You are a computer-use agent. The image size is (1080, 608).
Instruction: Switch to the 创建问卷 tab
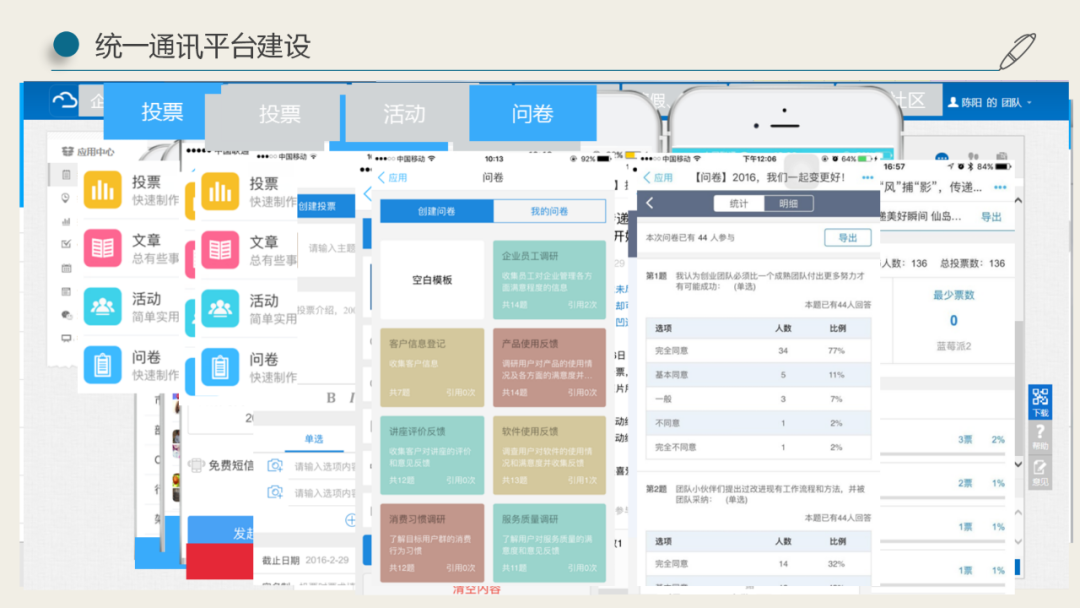pos(437,211)
